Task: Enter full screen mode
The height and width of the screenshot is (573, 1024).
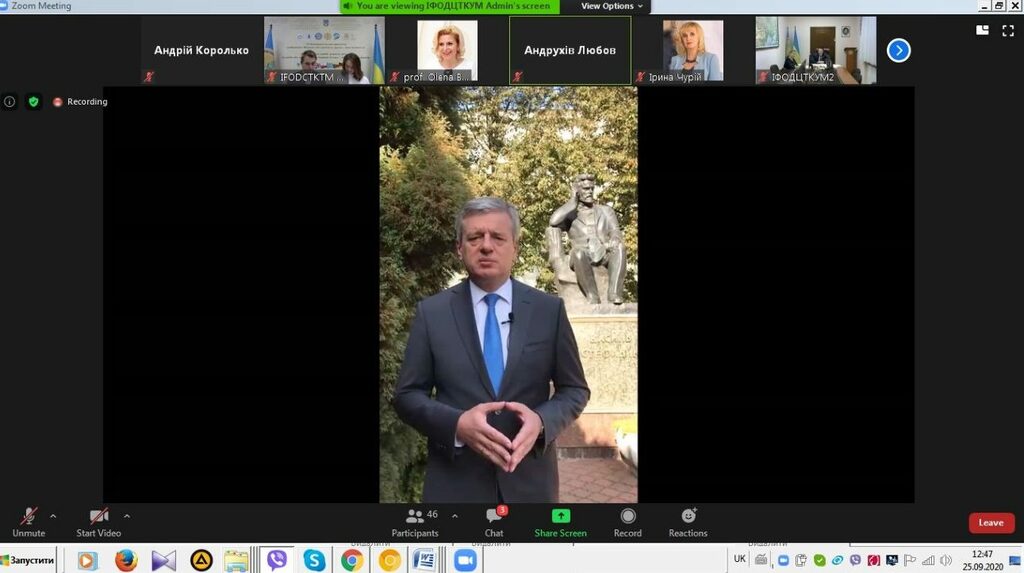Action: click(x=1006, y=30)
